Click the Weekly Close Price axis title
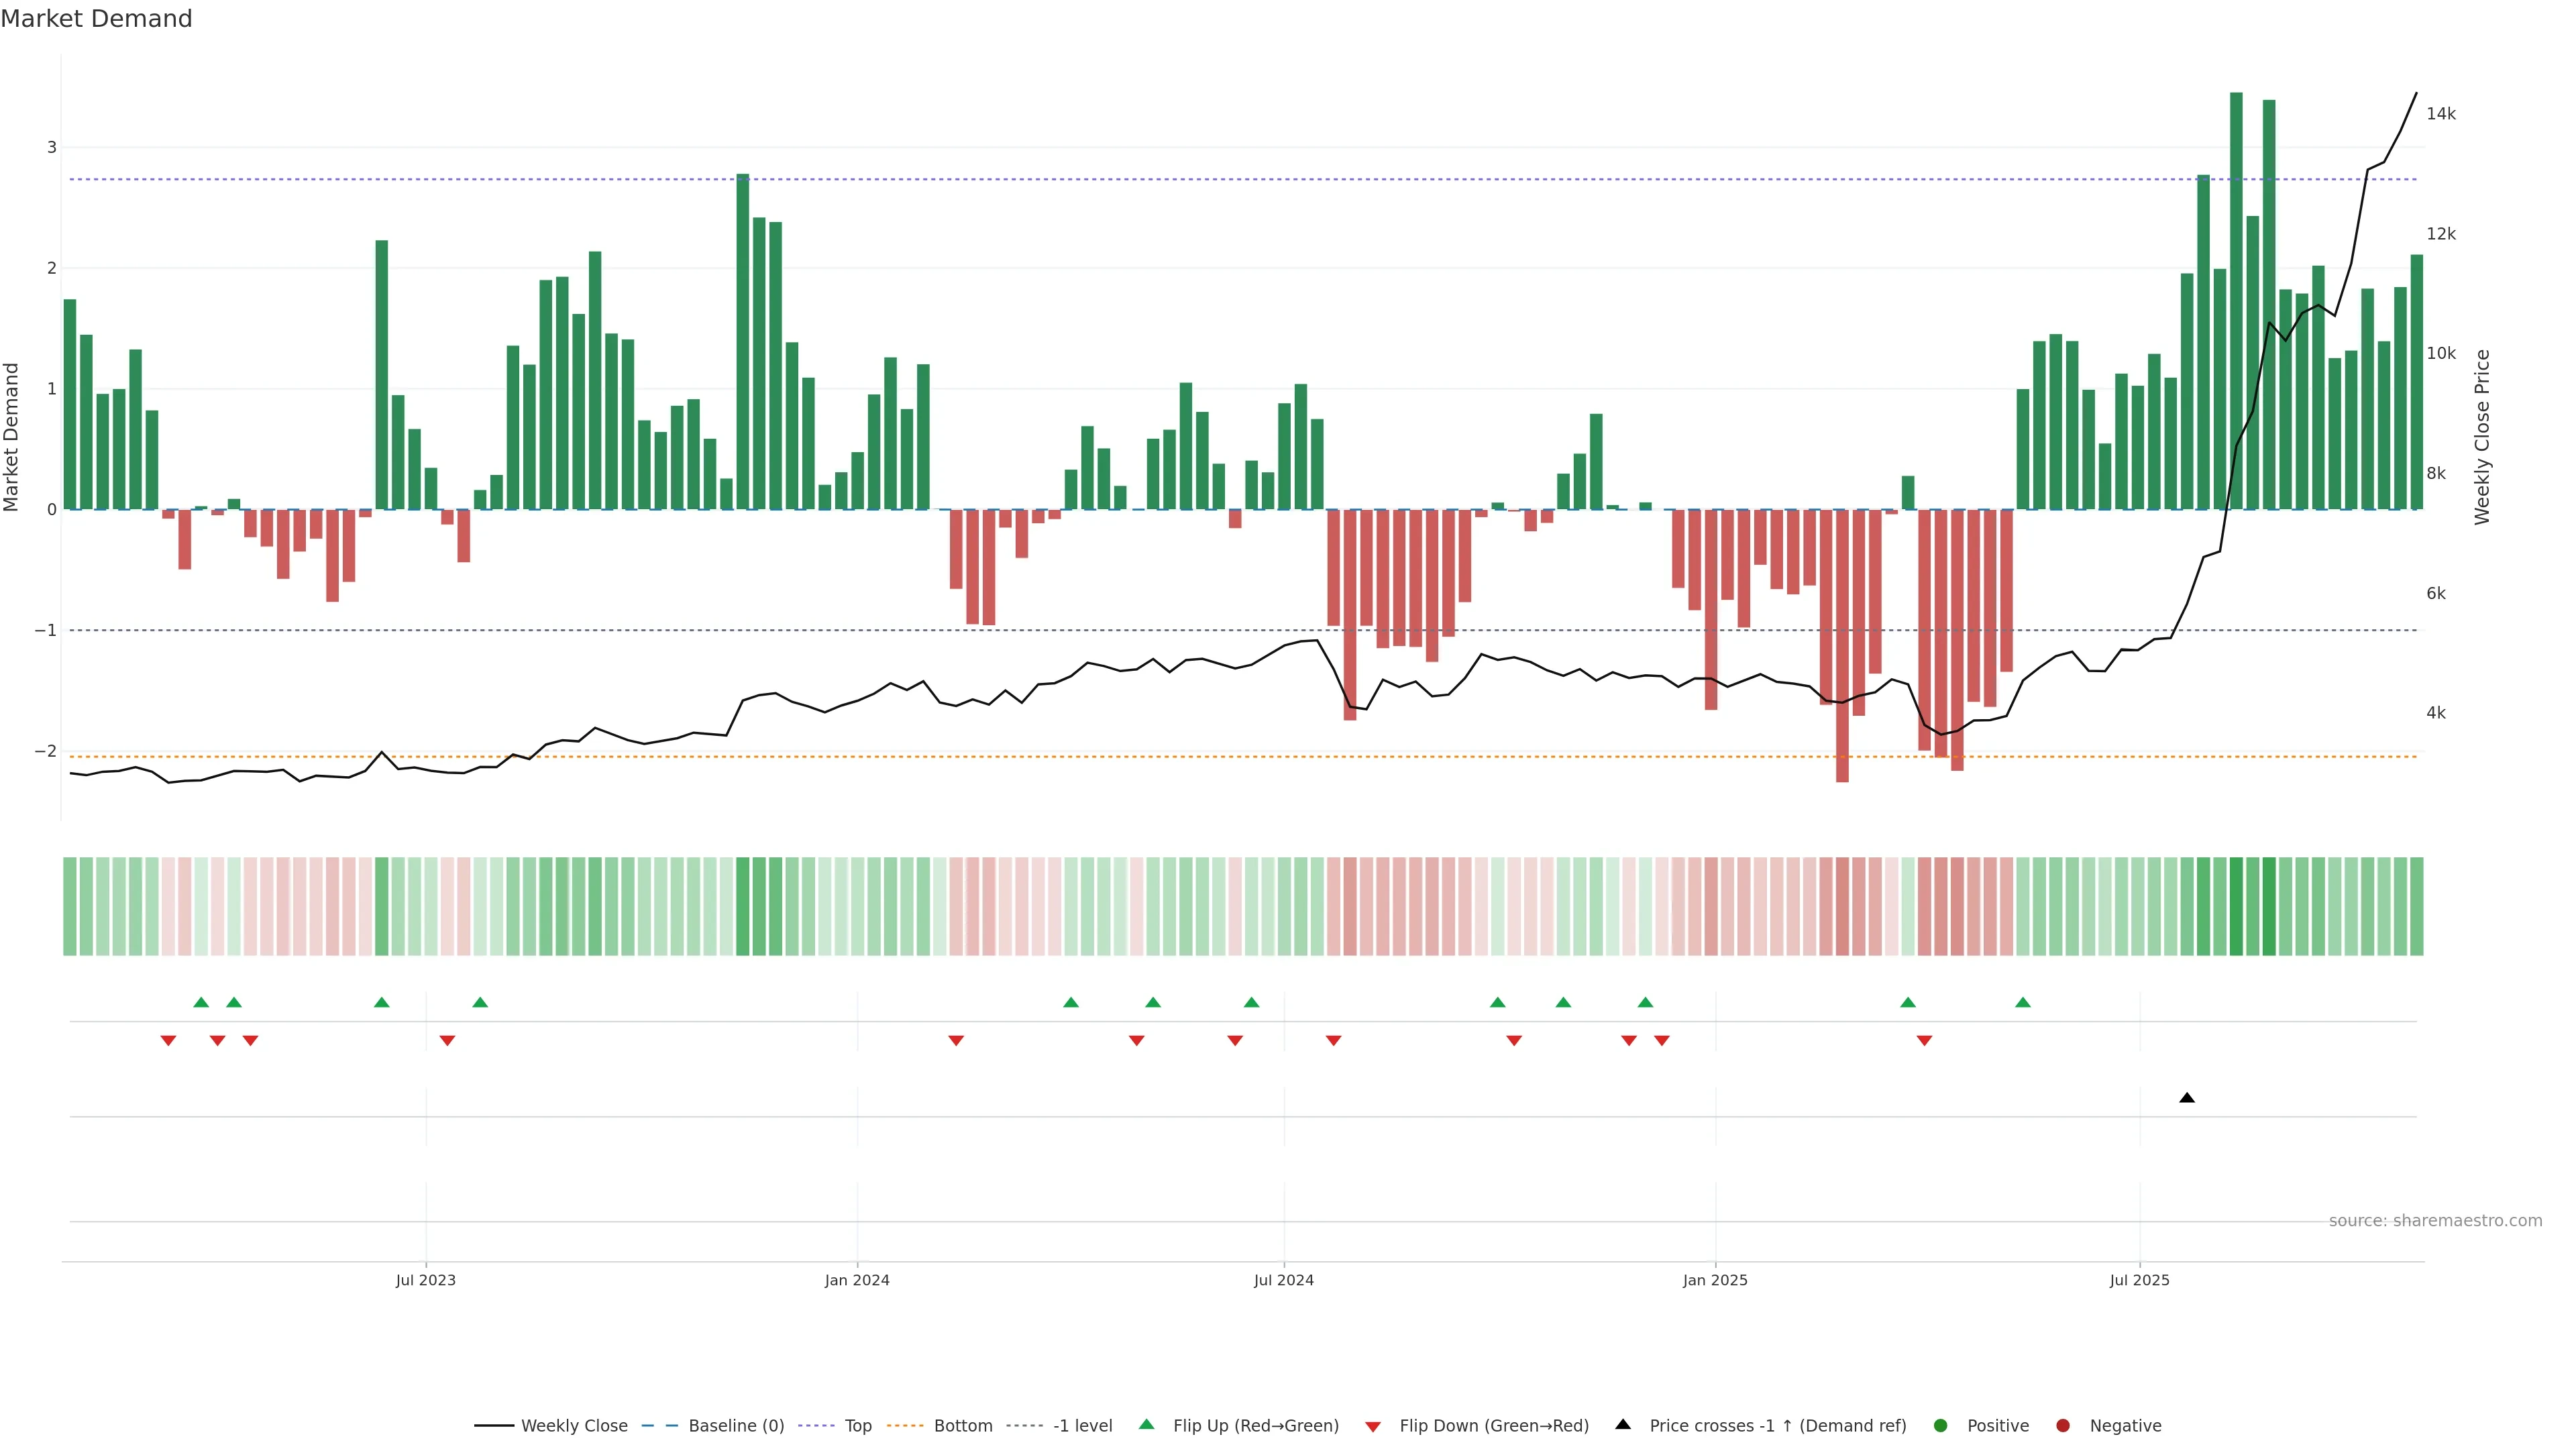The height and width of the screenshot is (1449, 2576). [2482, 437]
